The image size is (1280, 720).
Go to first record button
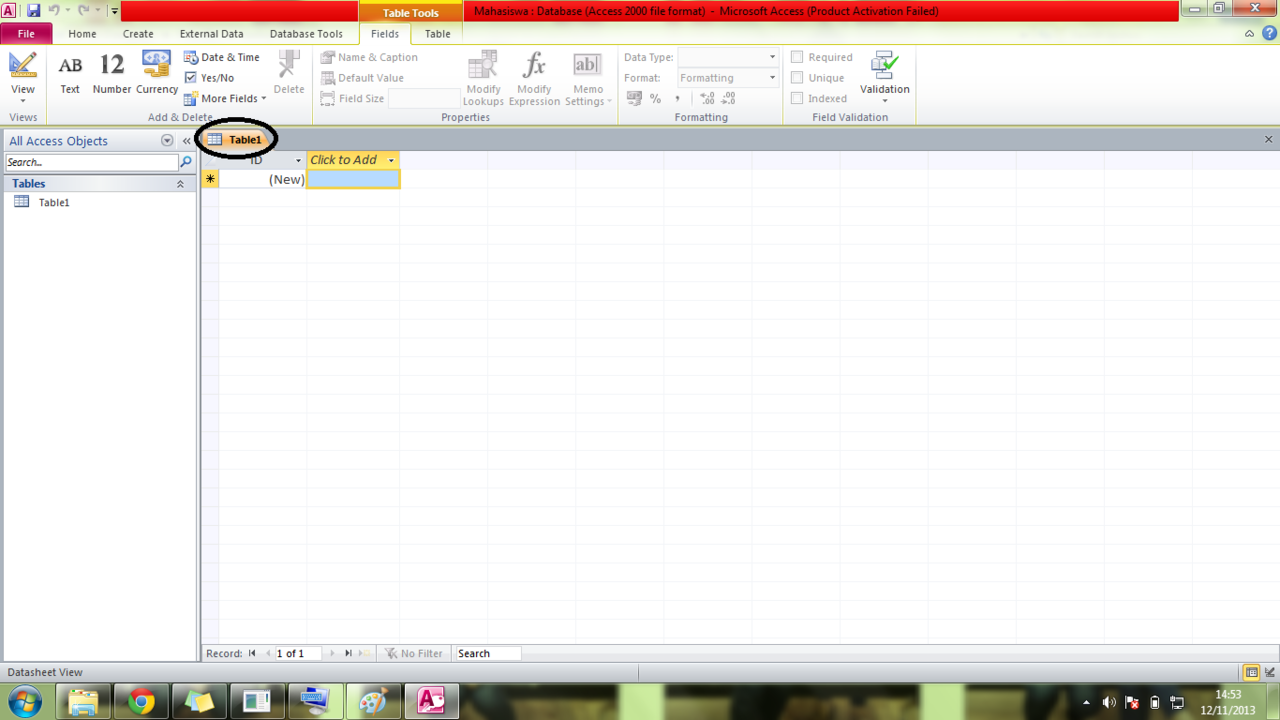pos(252,653)
